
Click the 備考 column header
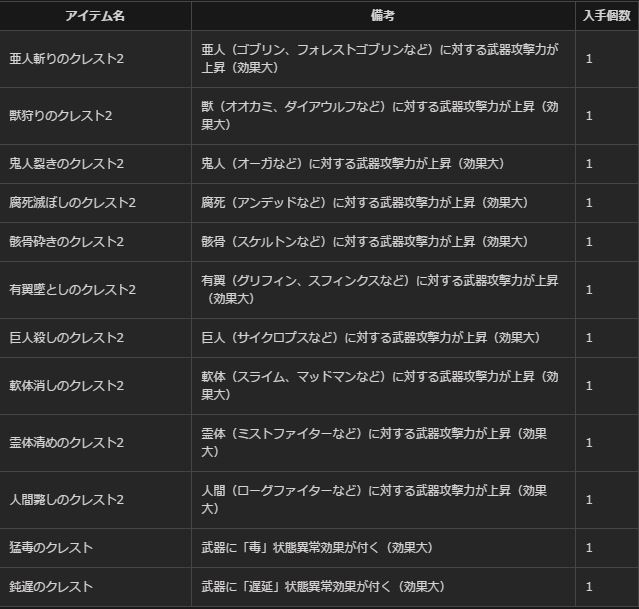point(383,15)
